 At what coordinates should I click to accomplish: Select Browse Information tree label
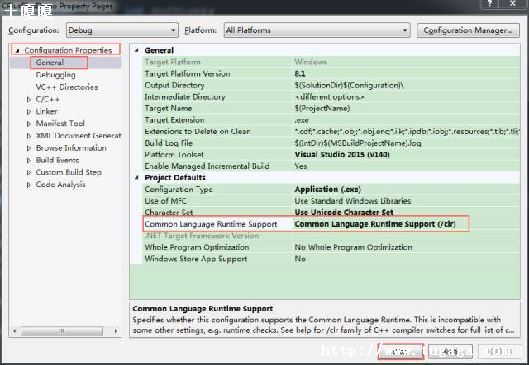[71, 148]
